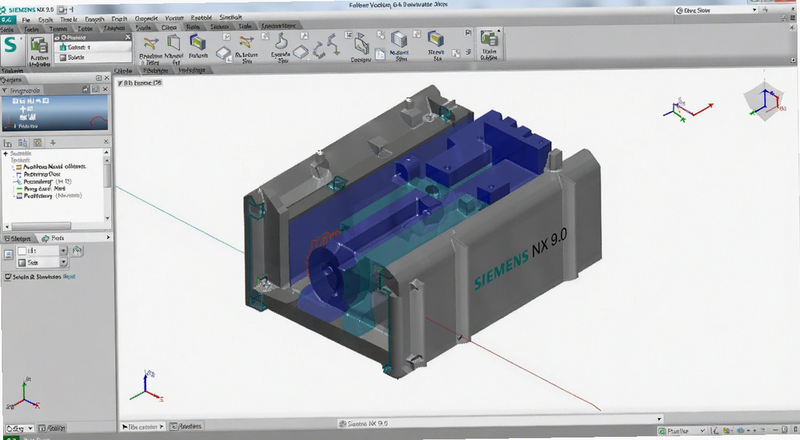Click the blue link beside the checkbox label
This screenshot has height=440, width=800.
(x=69, y=277)
